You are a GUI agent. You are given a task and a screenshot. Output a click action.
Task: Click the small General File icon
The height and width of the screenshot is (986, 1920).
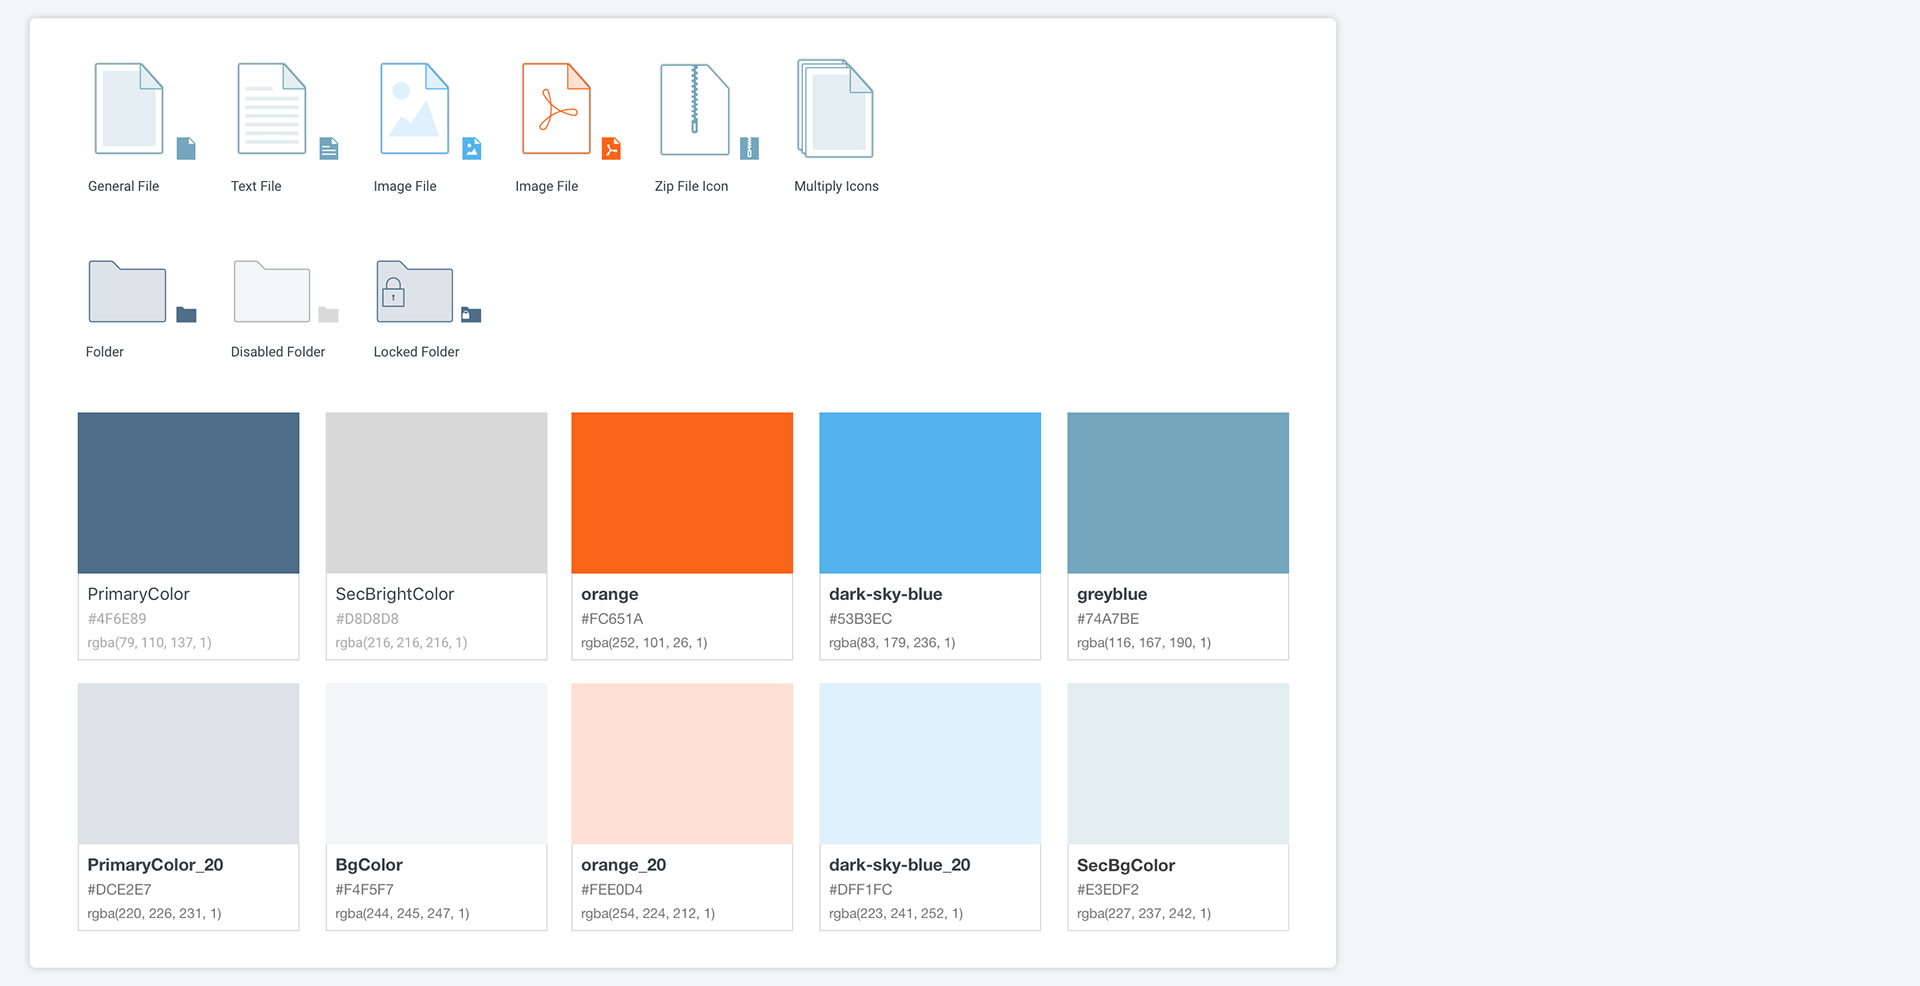click(186, 149)
